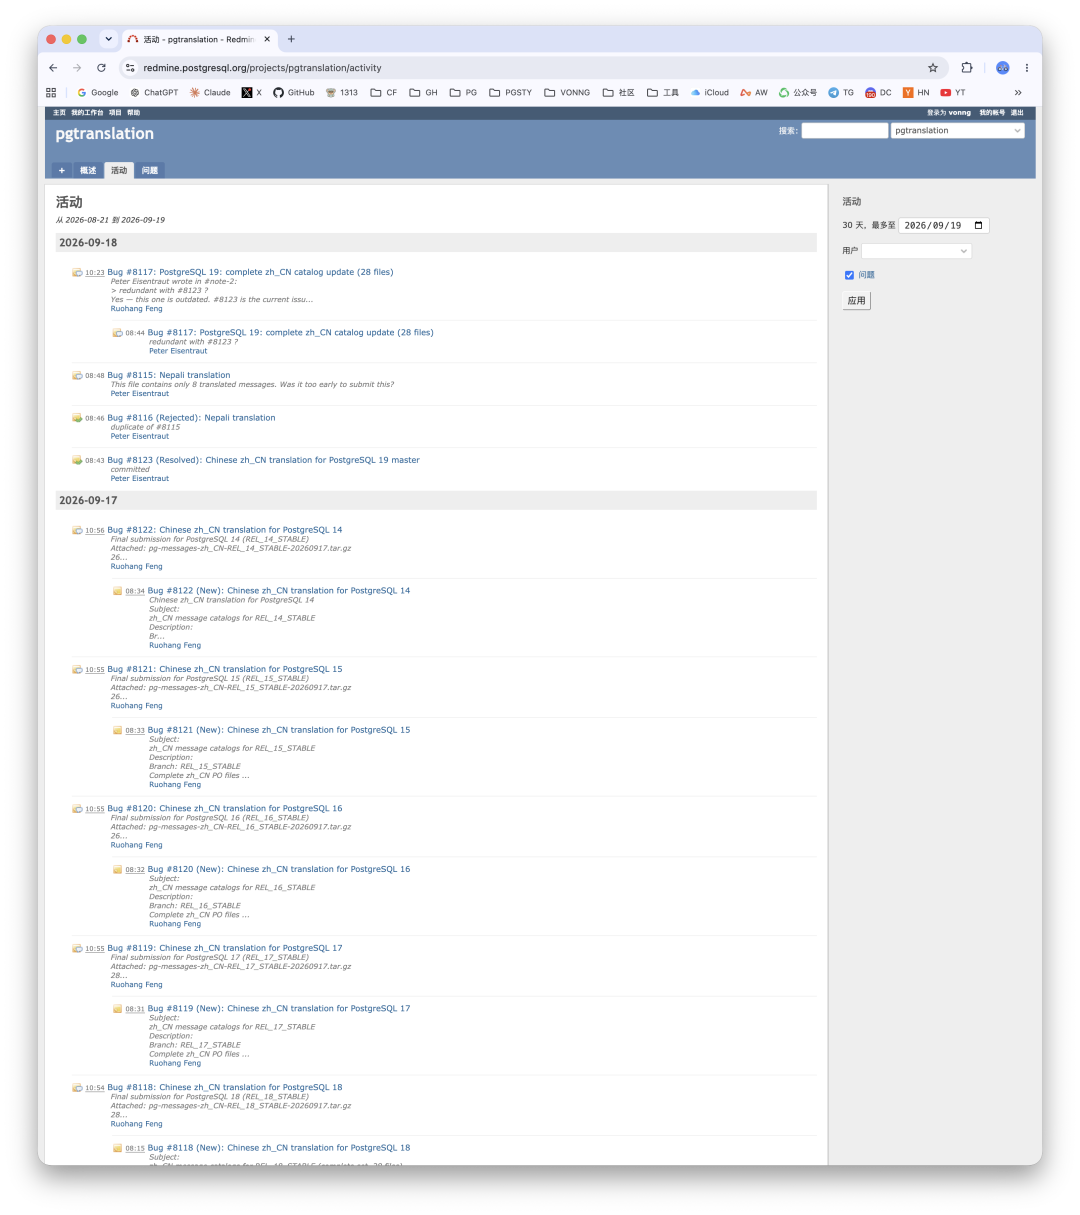The image size is (1080, 1215).
Task: Open the 用户 user dropdown
Action: pos(916,251)
